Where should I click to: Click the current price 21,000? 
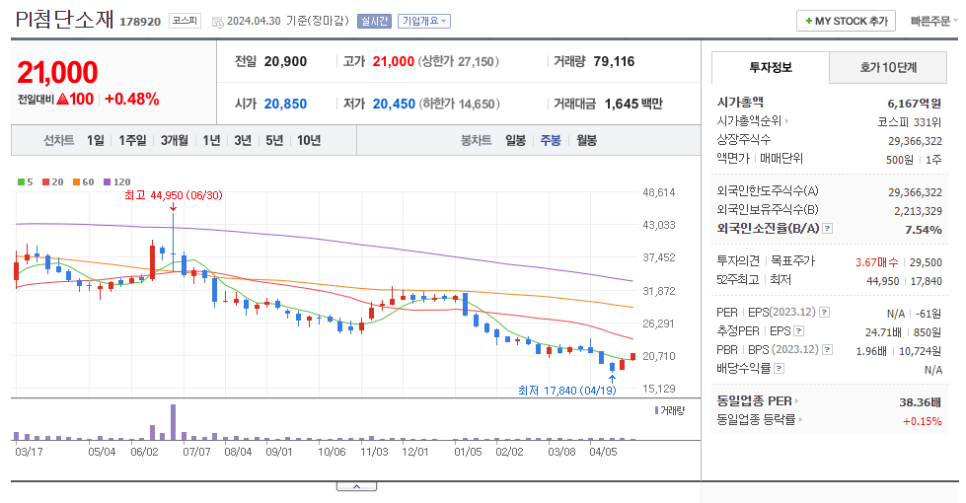point(57,73)
